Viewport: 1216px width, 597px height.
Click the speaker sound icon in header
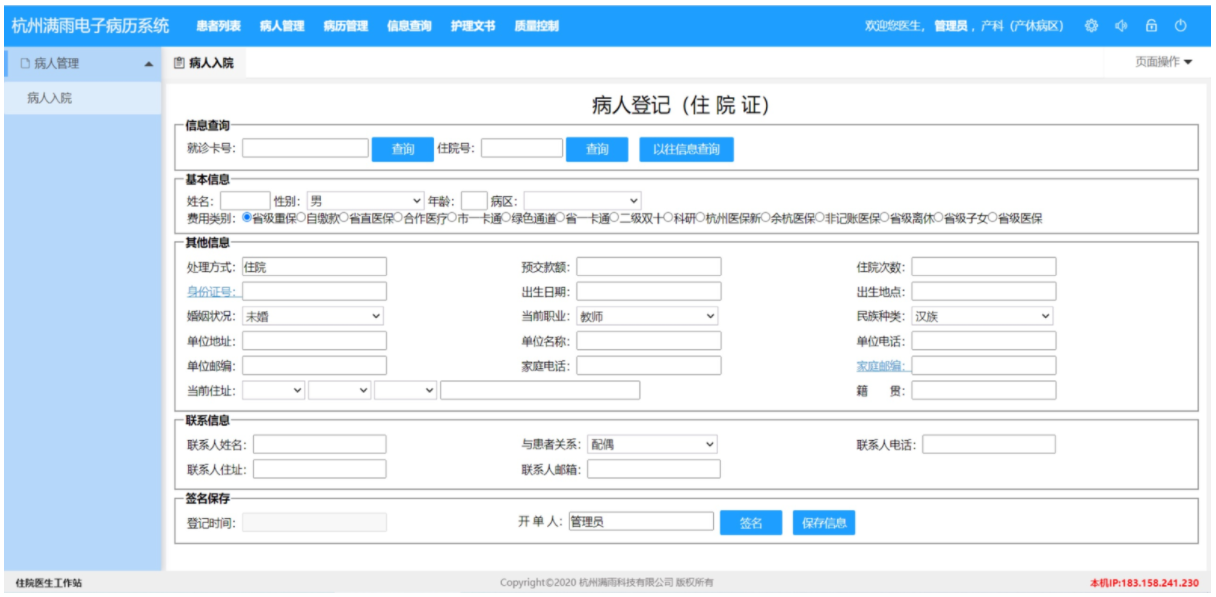point(1121,26)
